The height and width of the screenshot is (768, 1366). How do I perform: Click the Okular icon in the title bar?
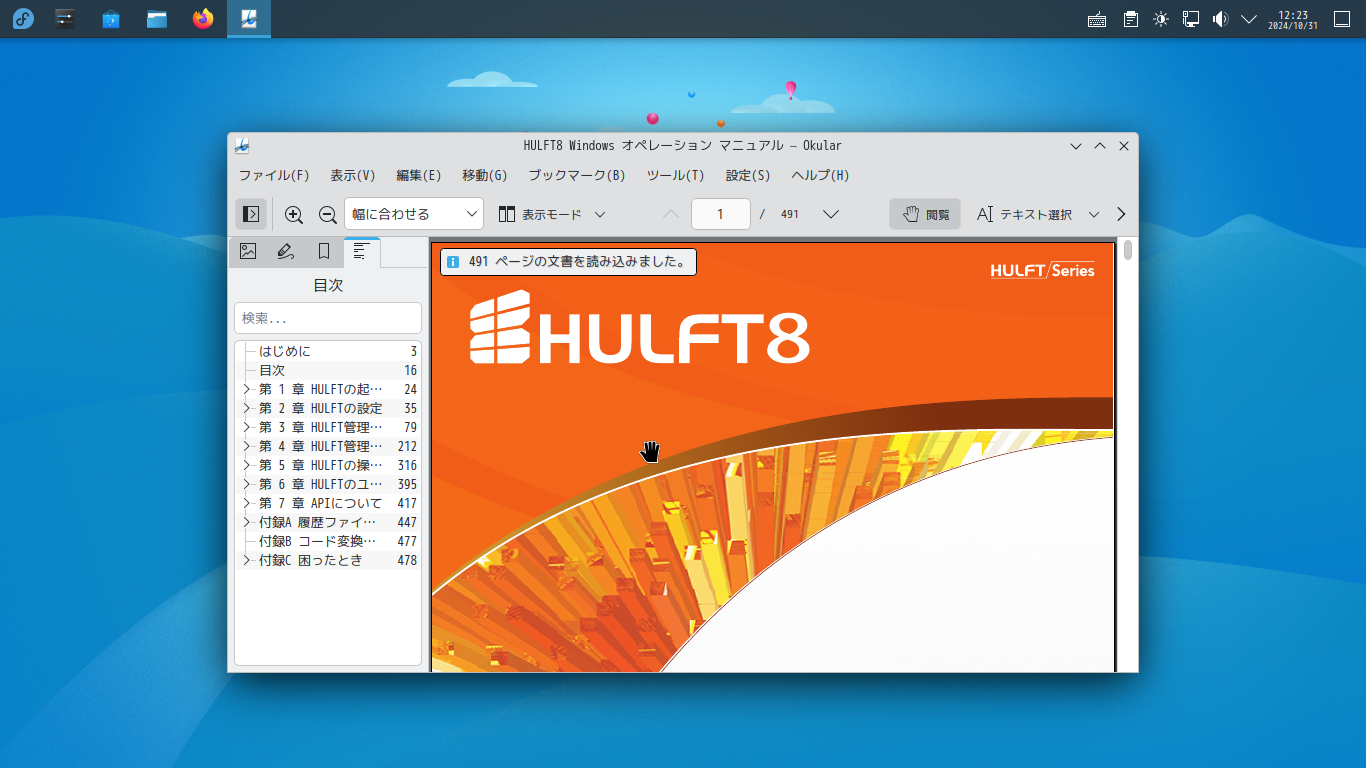(x=242, y=146)
